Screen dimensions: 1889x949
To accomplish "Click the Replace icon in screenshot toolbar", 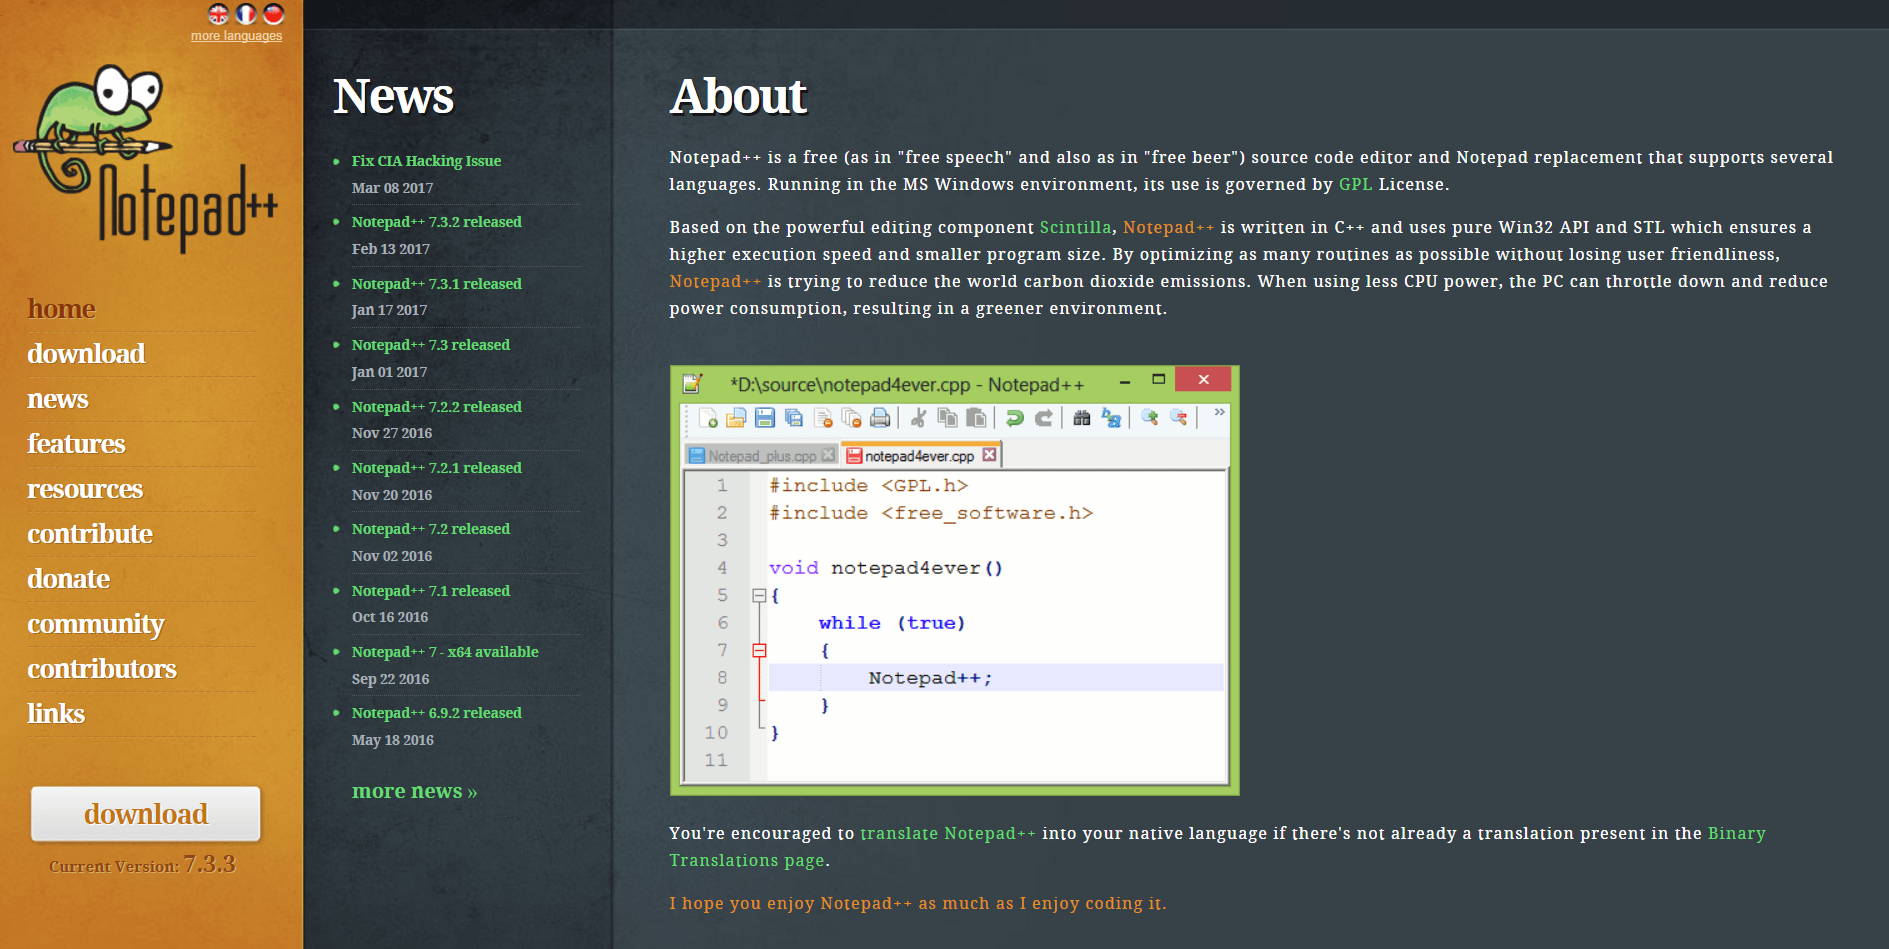I will coord(1111,418).
